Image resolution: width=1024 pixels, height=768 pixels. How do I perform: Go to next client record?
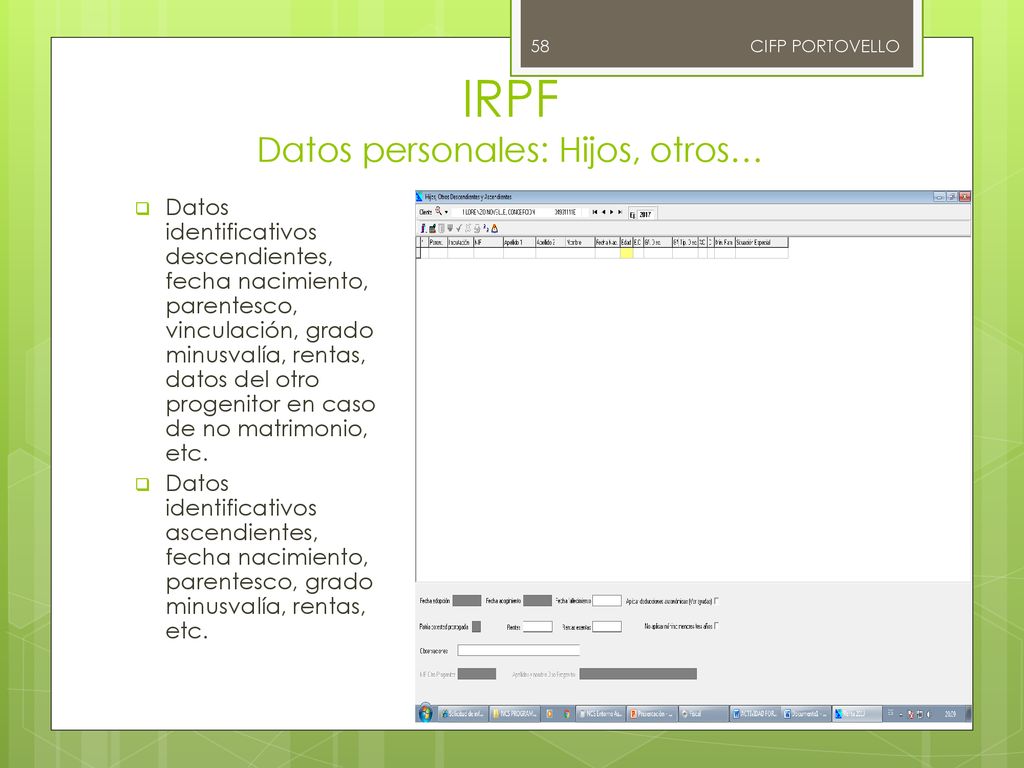pyautogui.click(x=611, y=212)
